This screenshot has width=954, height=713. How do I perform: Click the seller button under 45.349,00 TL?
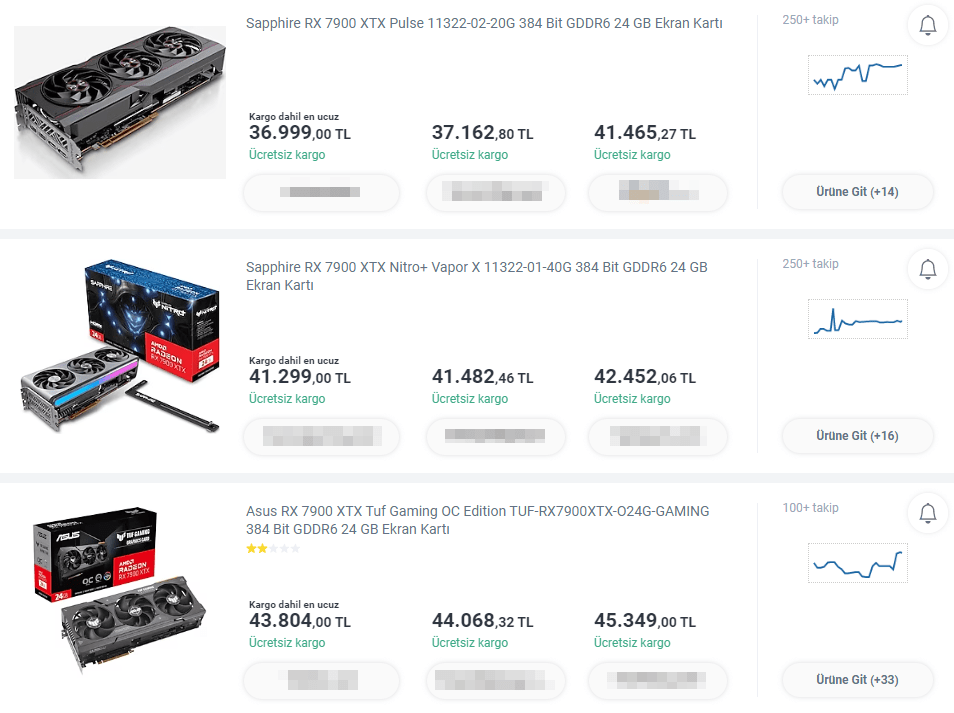click(657, 680)
